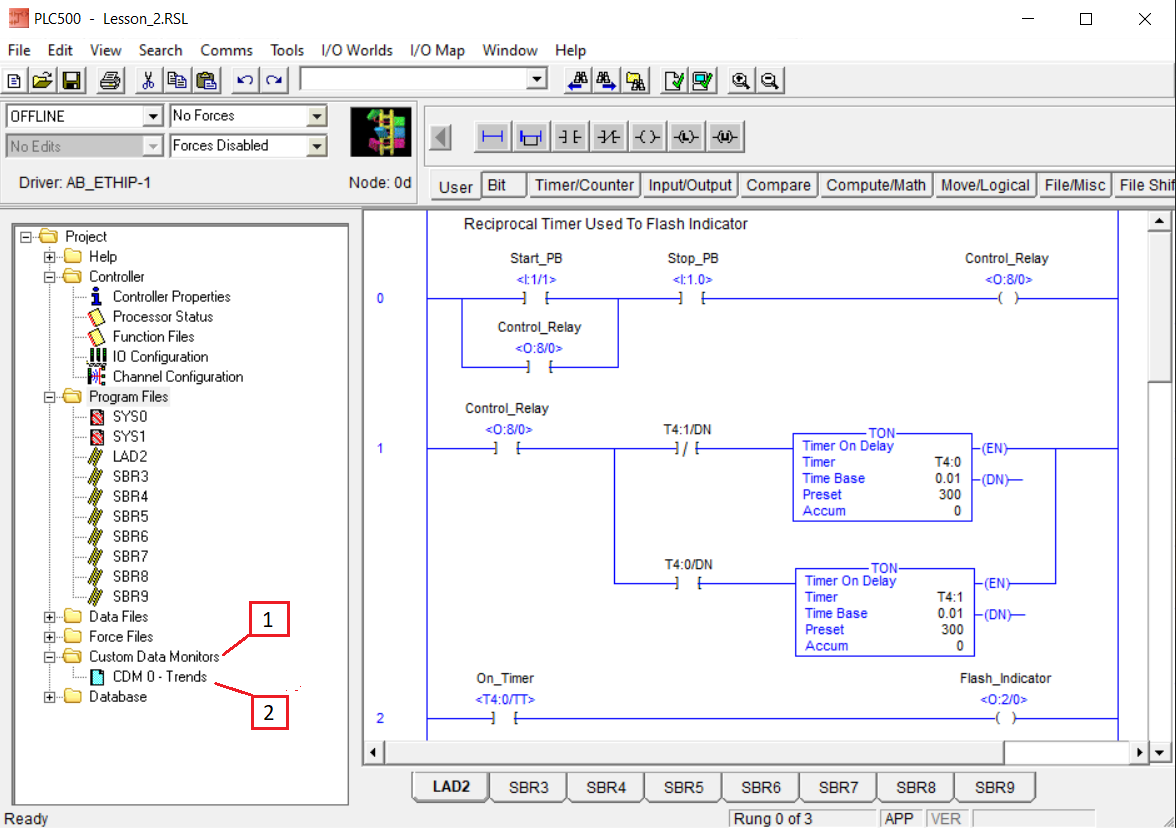Click the Find previous binoculars icon
This screenshot has height=828, width=1176.
(578, 80)
